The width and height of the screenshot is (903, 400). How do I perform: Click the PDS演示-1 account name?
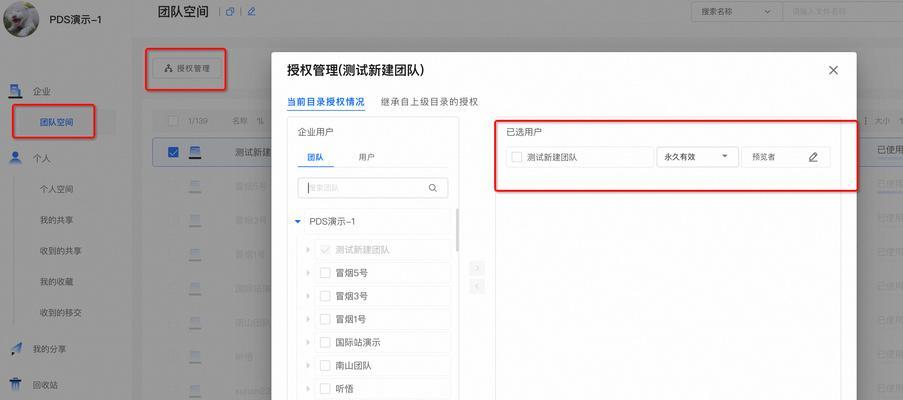(x=75, y=20)
